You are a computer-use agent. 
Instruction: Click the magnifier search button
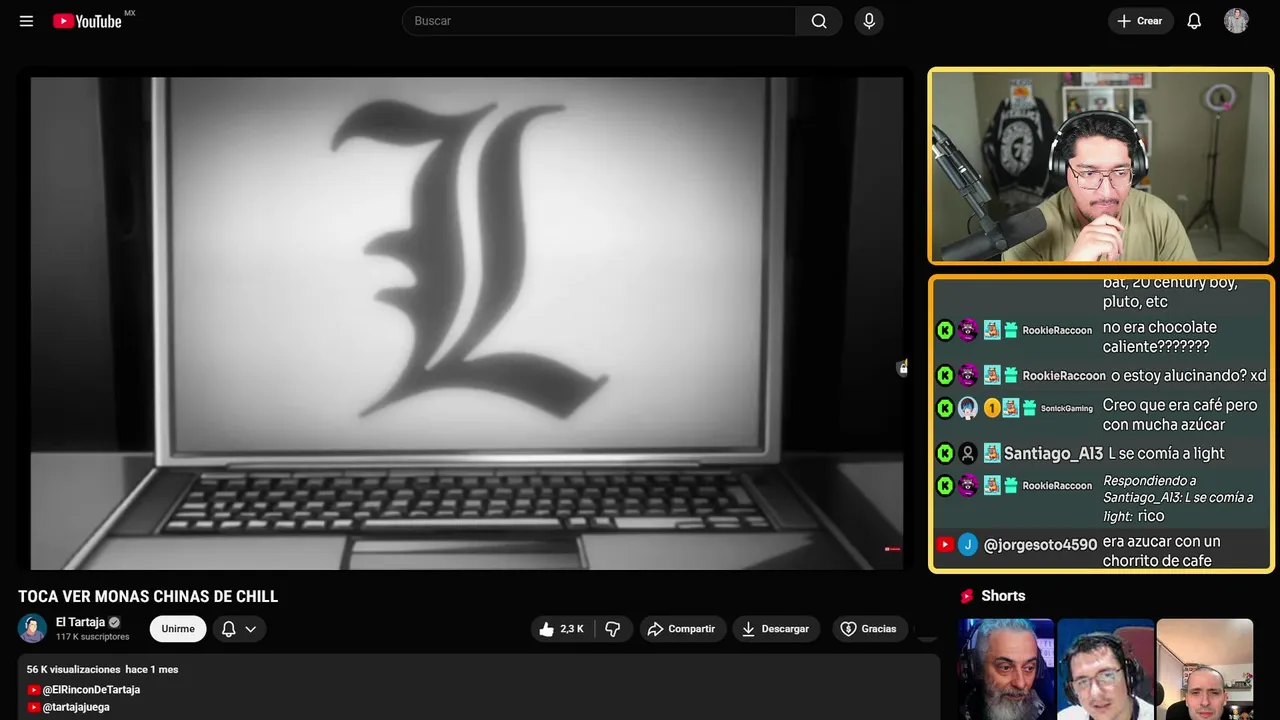819,21
